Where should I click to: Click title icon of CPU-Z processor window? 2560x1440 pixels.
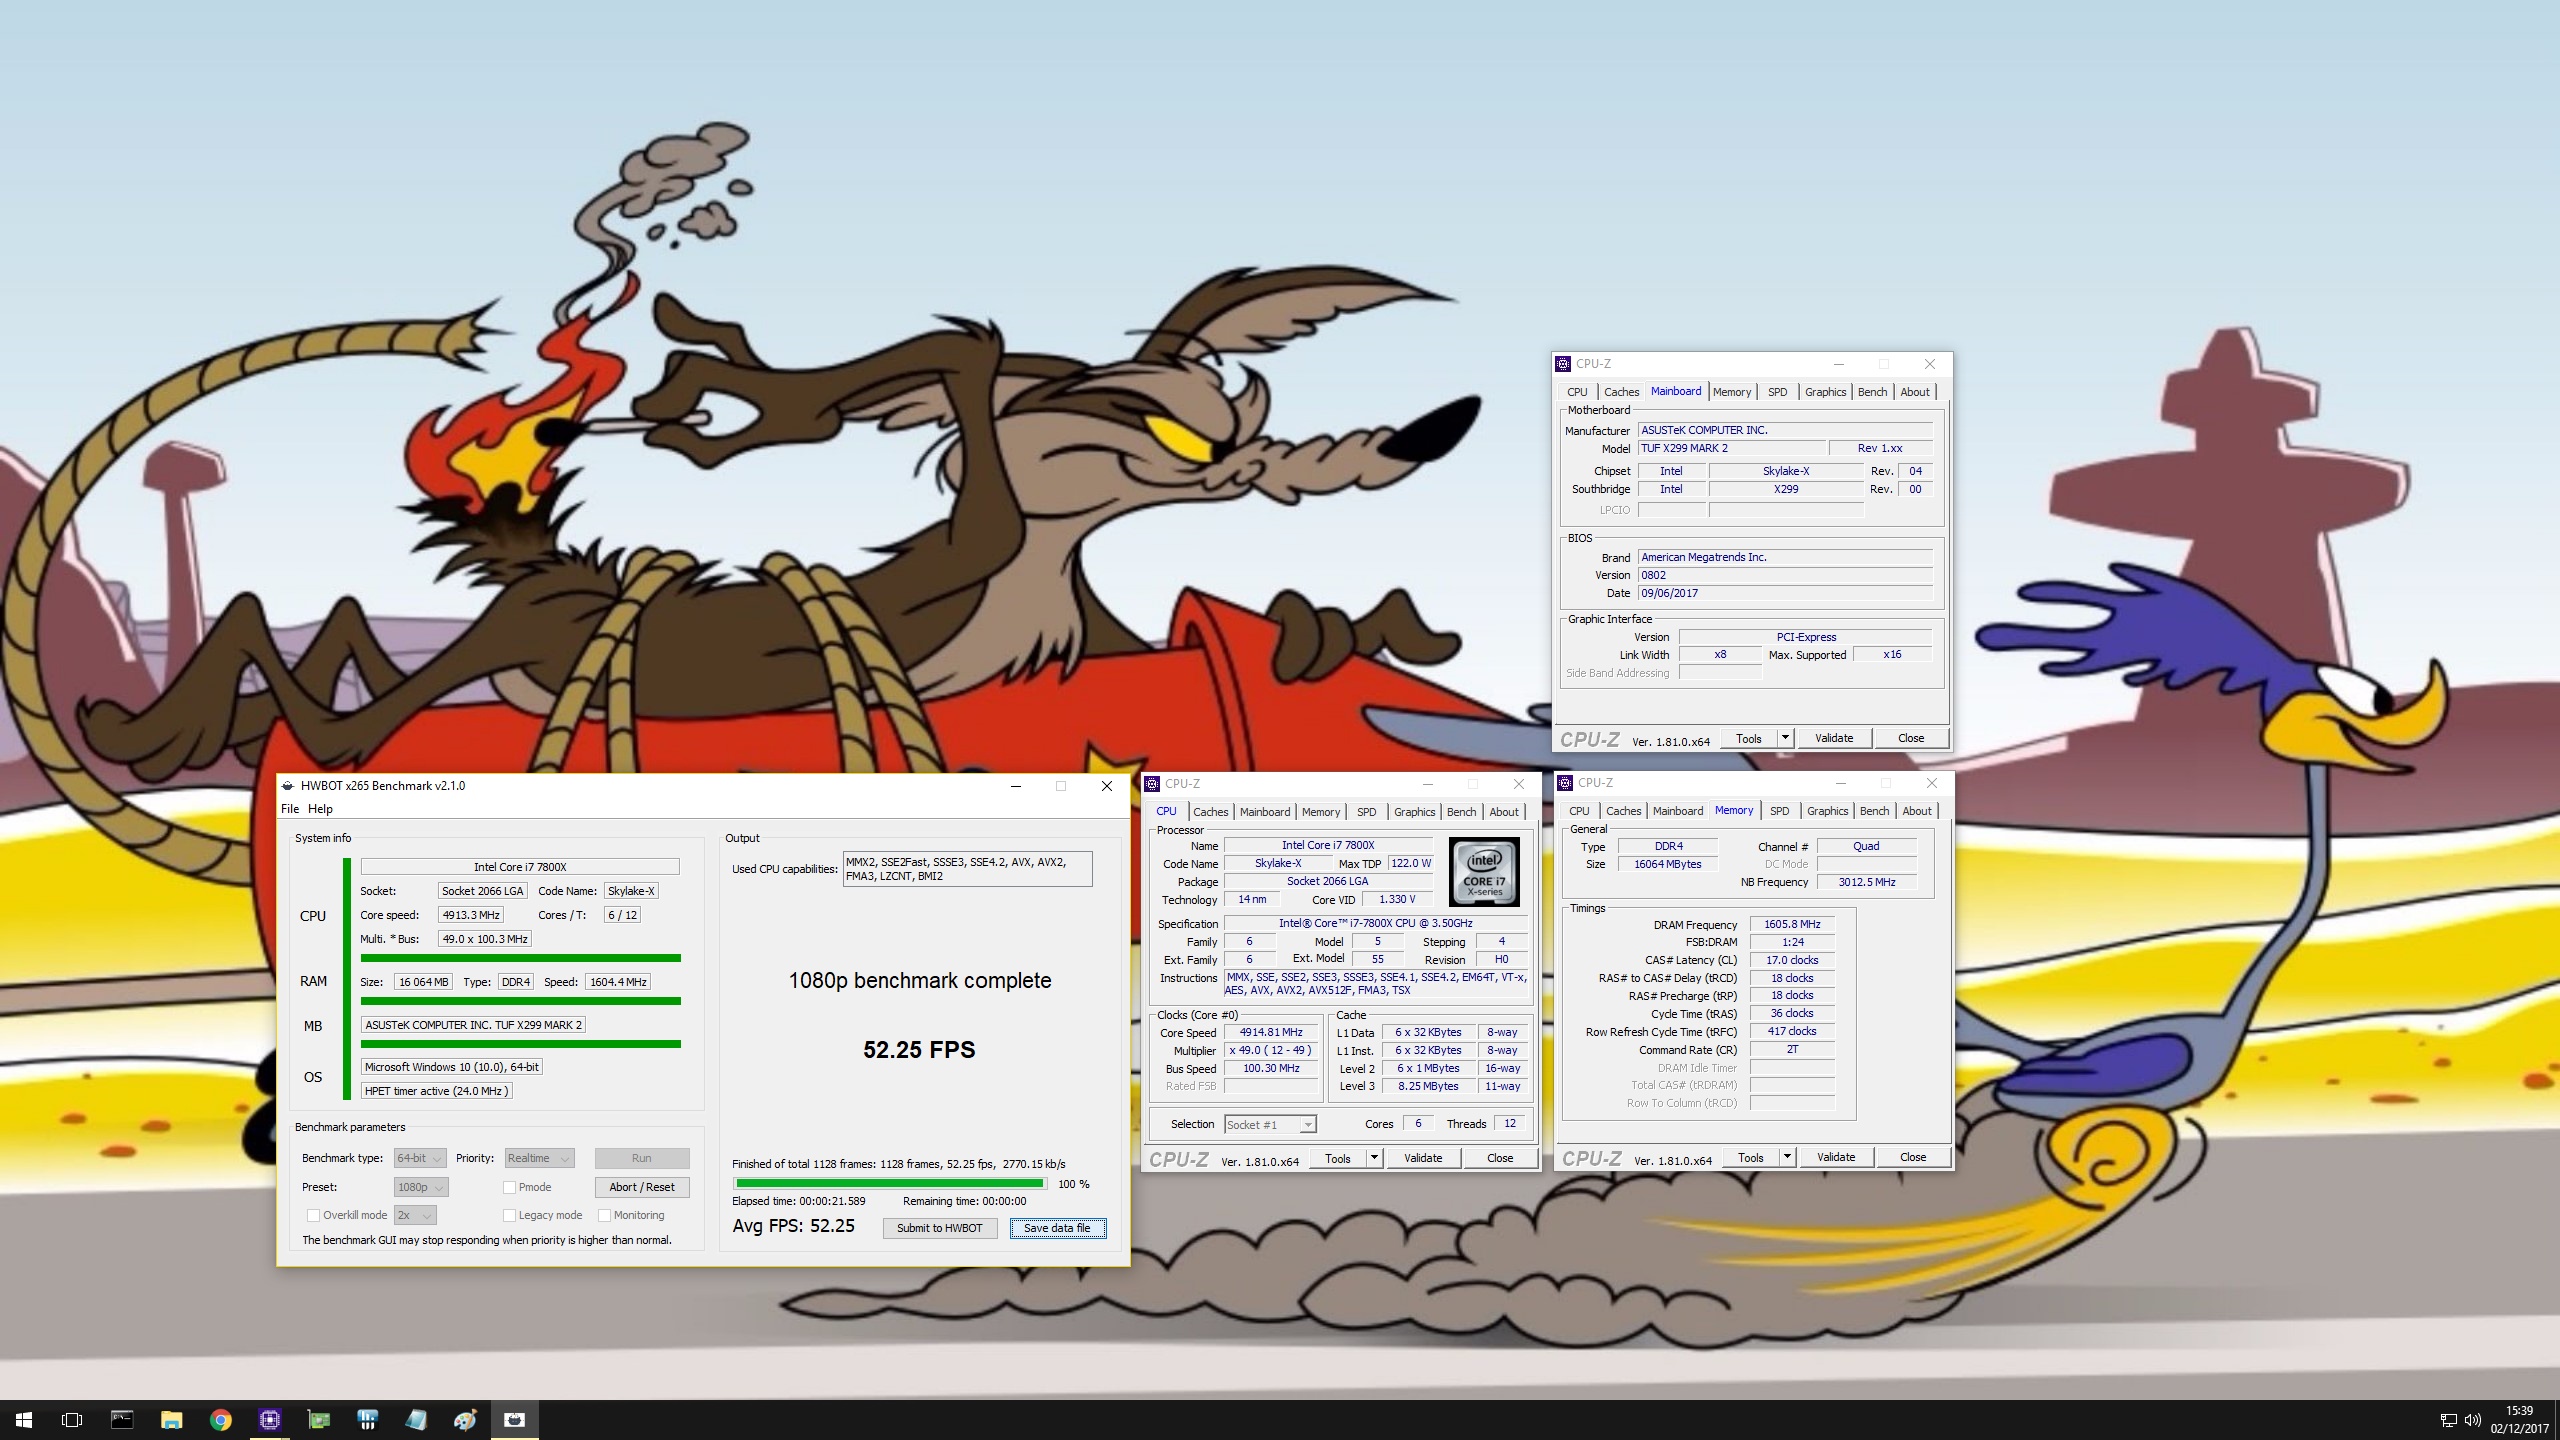pos(1152,784)
